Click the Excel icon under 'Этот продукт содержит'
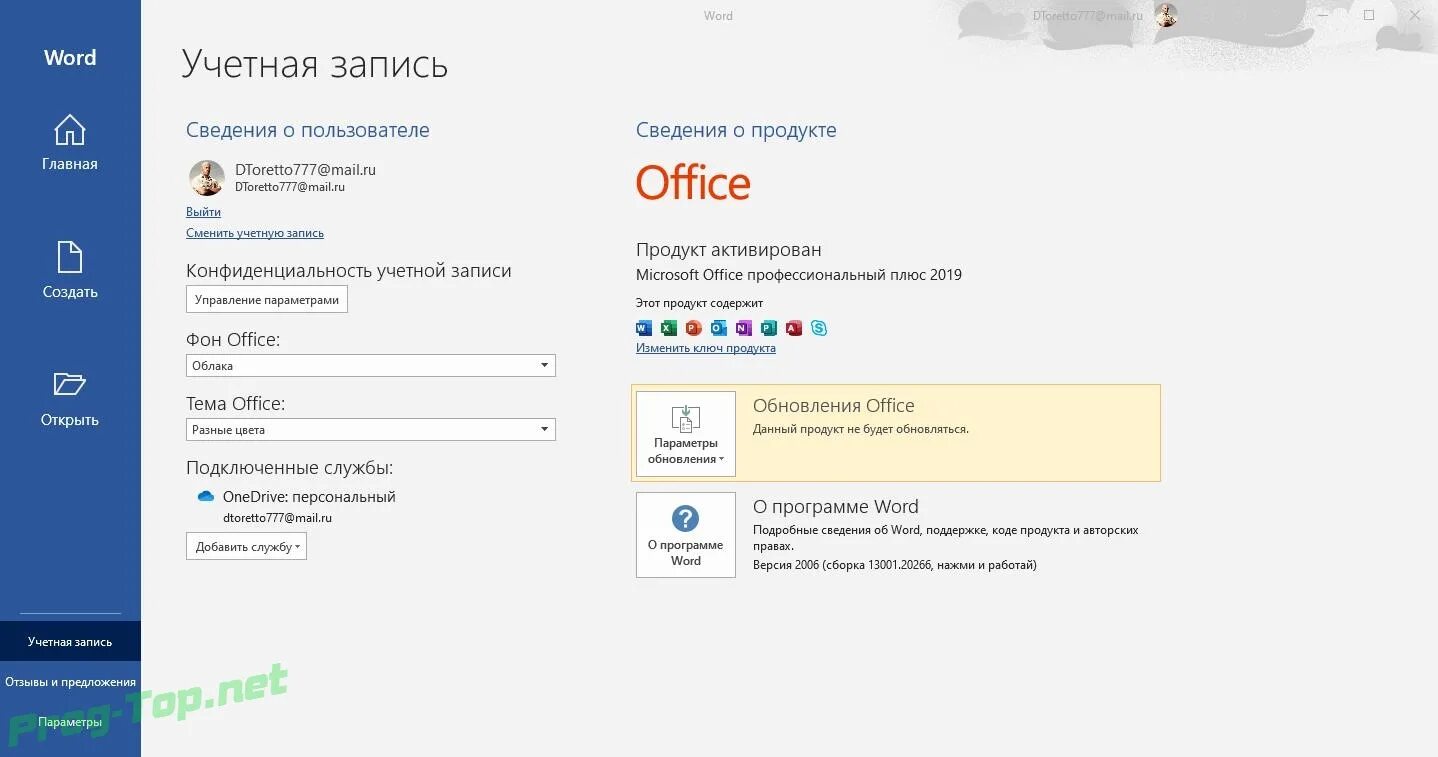 click(668, 328)
